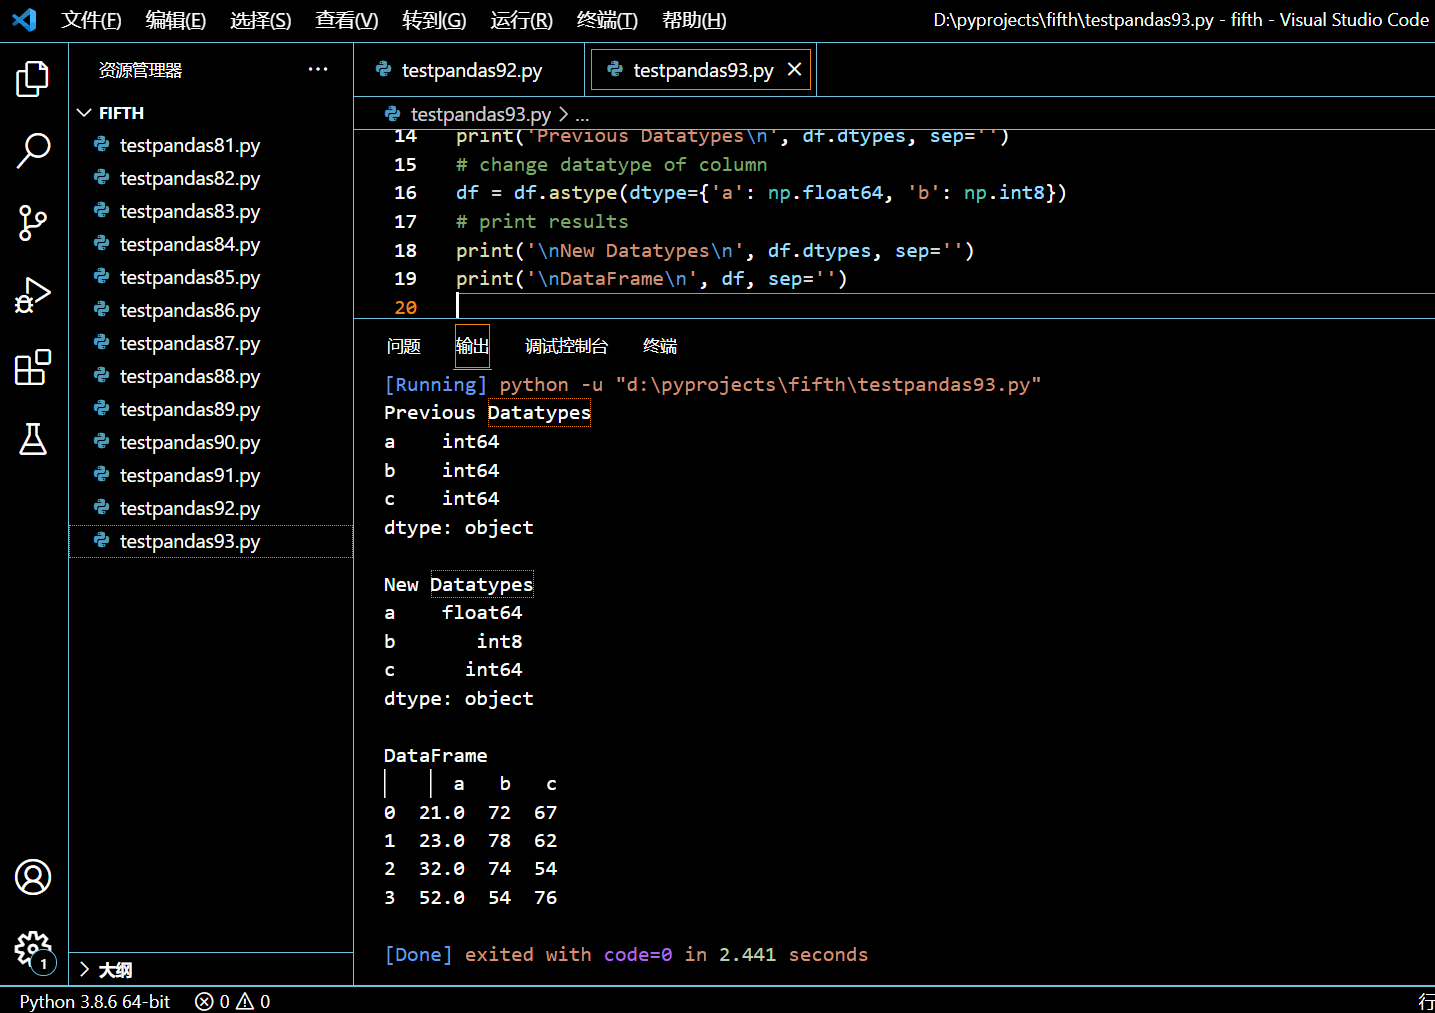Click 'int8' value in output
Screen dimensions: 1435x1013
[x=499, y=641]
